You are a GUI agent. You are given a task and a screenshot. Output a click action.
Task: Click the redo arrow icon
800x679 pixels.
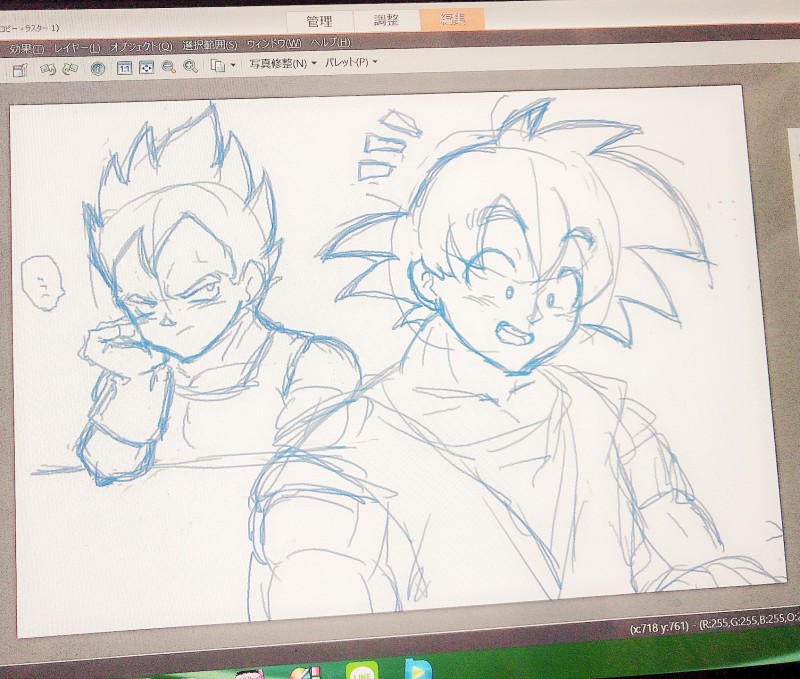coord(70,68)
